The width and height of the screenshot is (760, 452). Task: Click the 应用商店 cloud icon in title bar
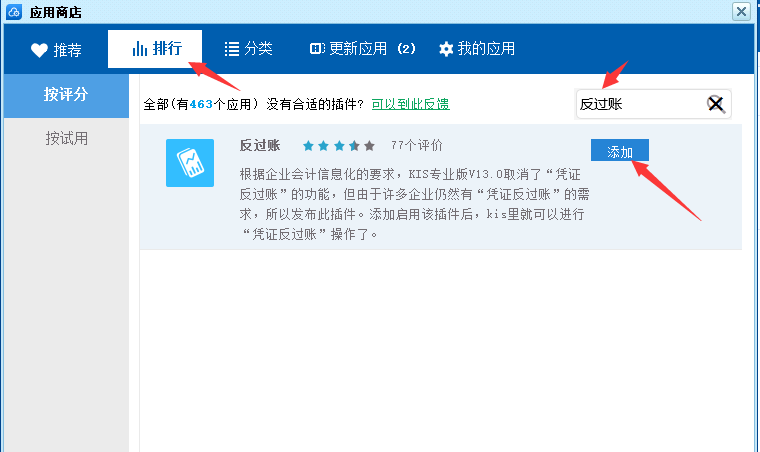[13, 11]
